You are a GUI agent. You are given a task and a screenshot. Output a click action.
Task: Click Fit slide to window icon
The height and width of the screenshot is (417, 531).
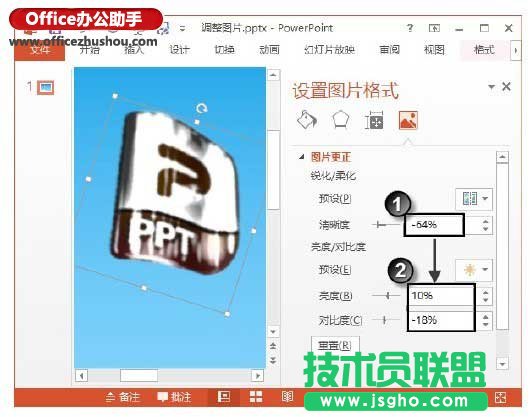pyautogui.click(x=501, y=398)
